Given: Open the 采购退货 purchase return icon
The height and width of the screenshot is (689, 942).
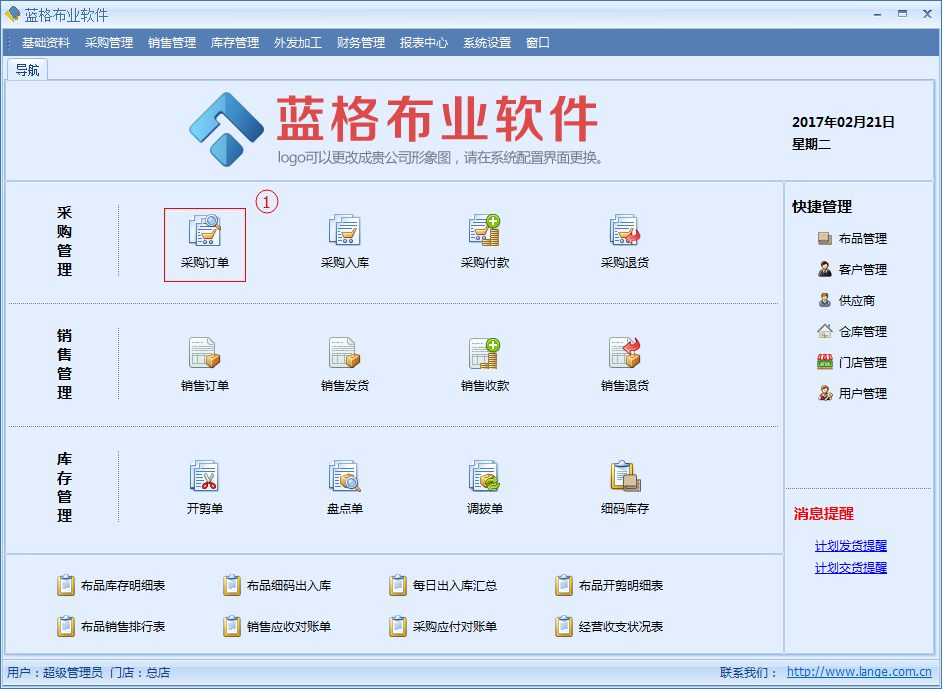Looking at the screenshot, I should 625,232.
